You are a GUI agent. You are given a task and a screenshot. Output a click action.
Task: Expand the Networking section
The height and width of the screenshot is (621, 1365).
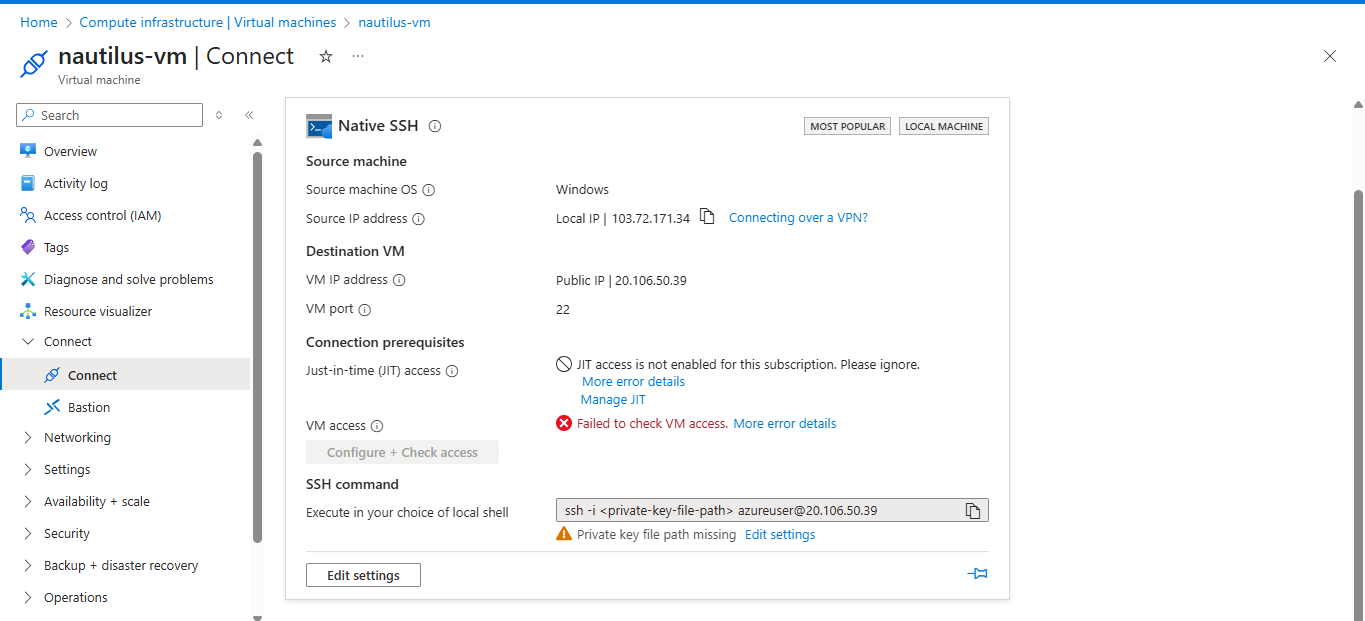(77, 437)
